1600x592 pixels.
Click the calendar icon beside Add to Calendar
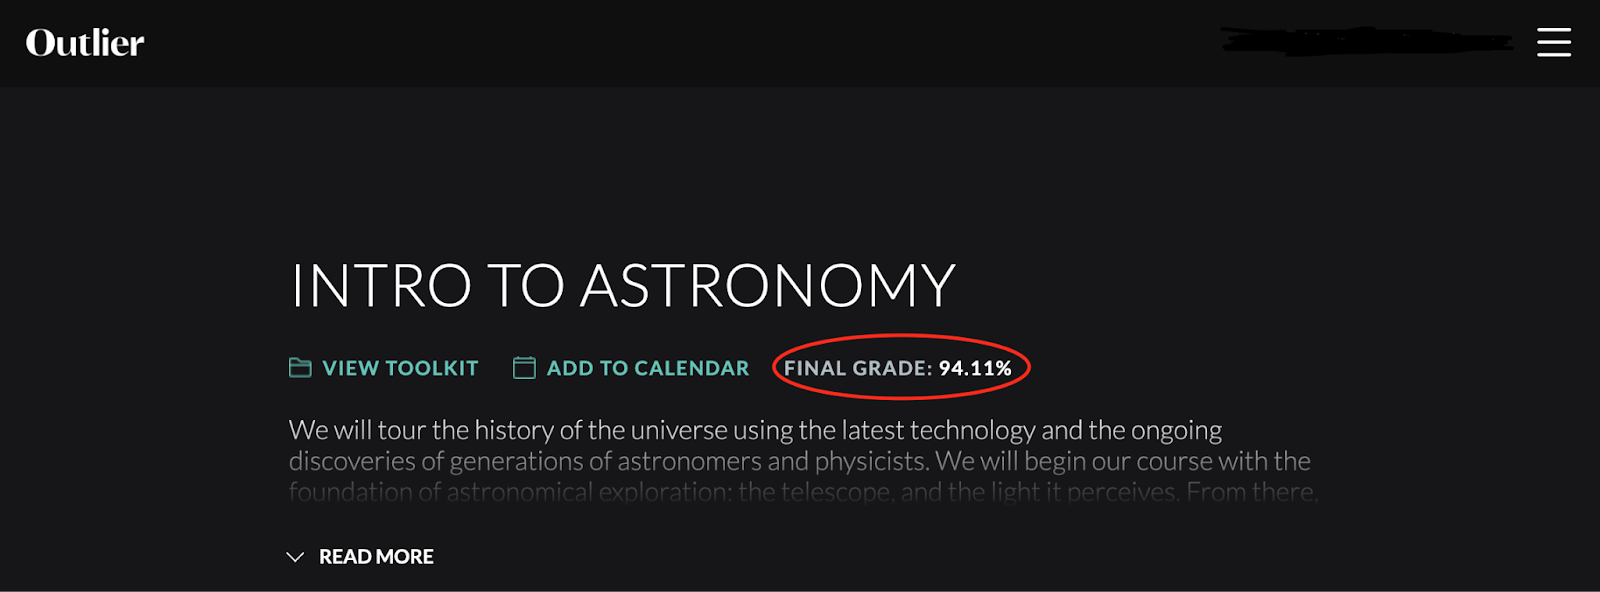524,368
